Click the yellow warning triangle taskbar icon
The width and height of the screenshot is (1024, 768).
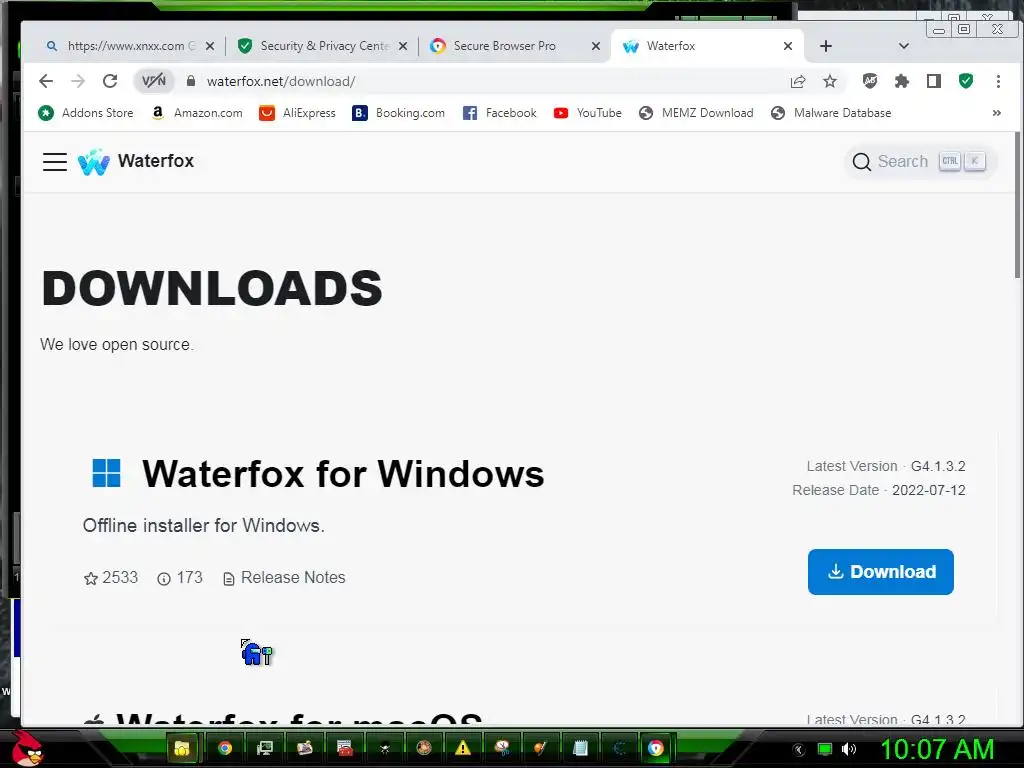[x=463, y=748]
